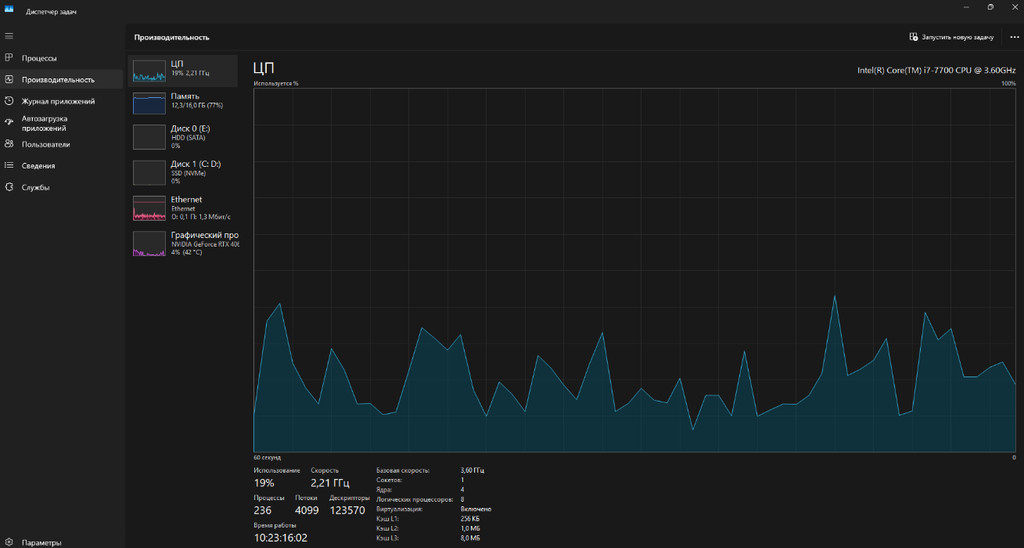
Task: Click the large ЦП heading
Action: (x=264, y=68)
